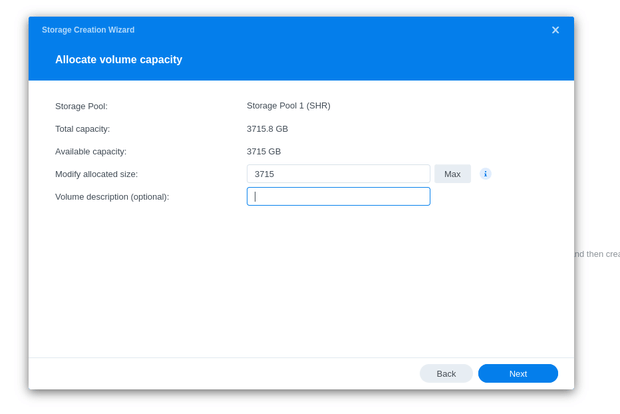This screenshot has width=620, height=414.
Task: Go to the Next wizard step
Action: (518, 374)
